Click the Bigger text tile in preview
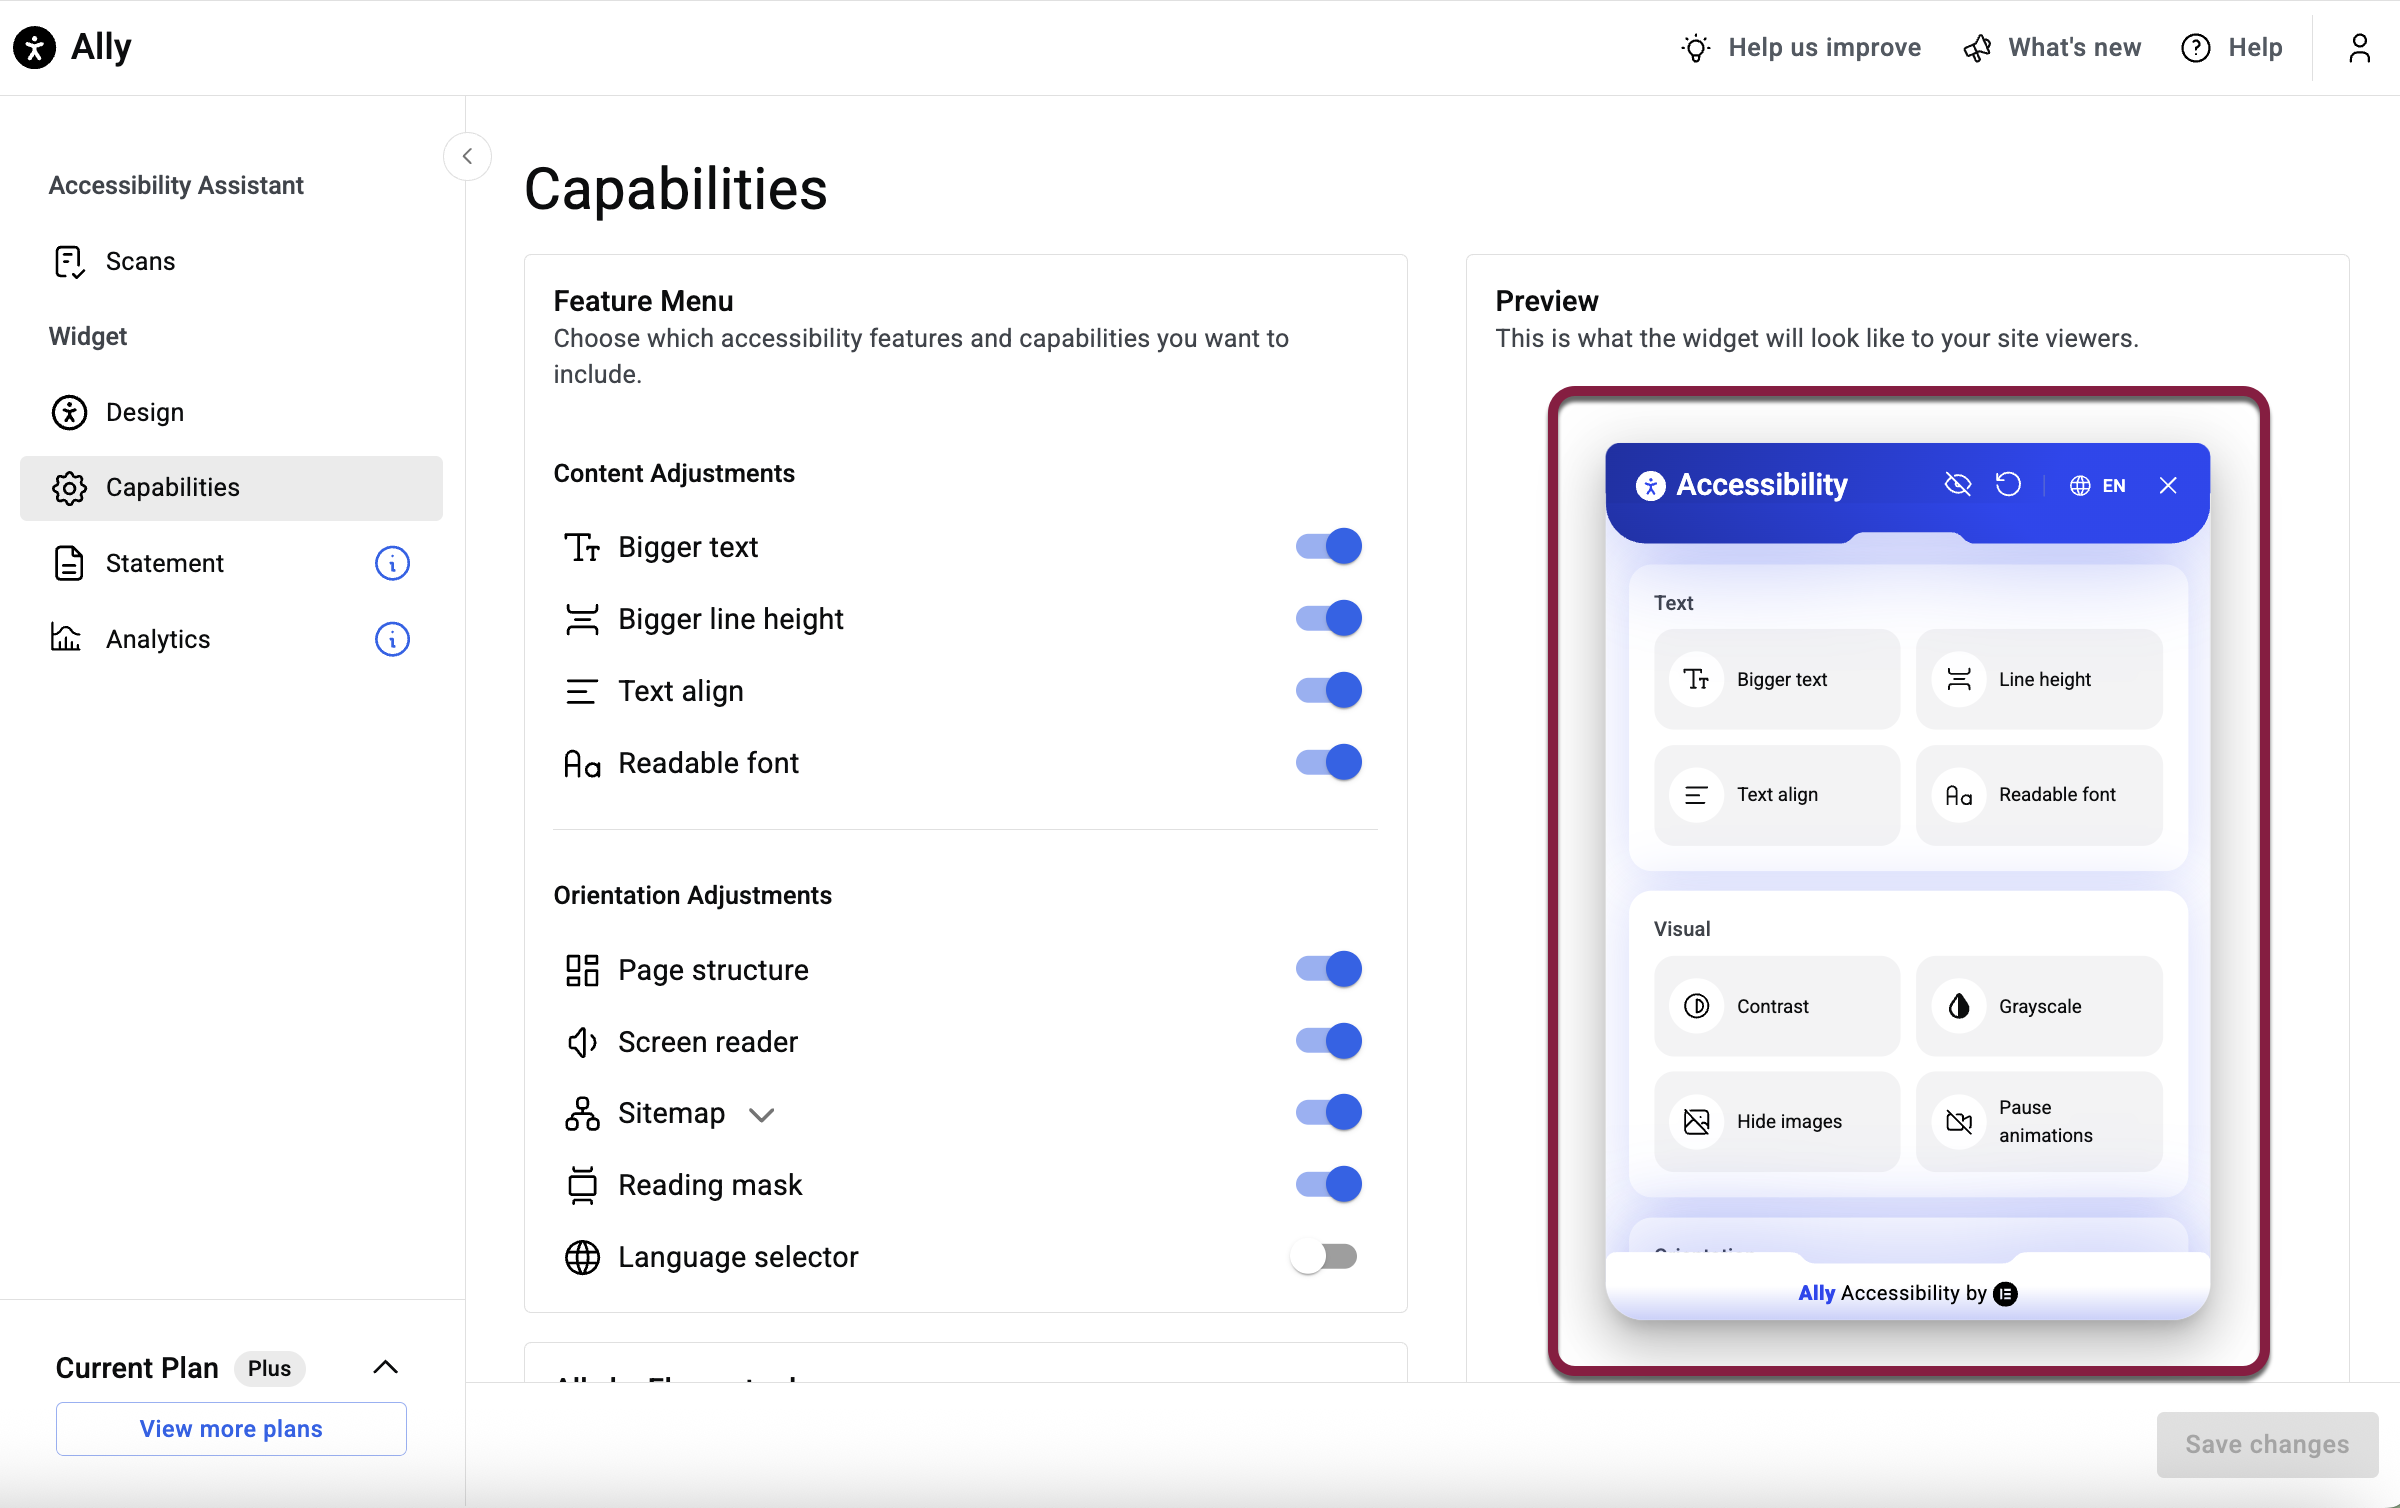Image resolution: width=2400 pixels, height=1508 pixels. [1777, 679]
